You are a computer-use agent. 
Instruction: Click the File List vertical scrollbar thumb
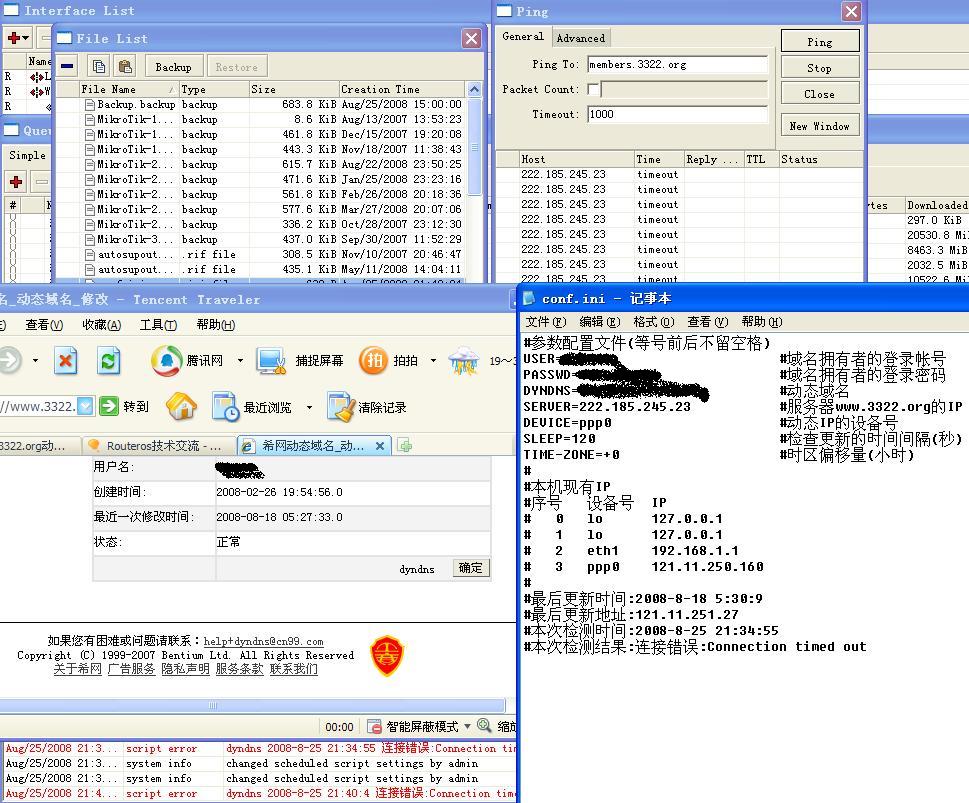(x=475, y=147)
